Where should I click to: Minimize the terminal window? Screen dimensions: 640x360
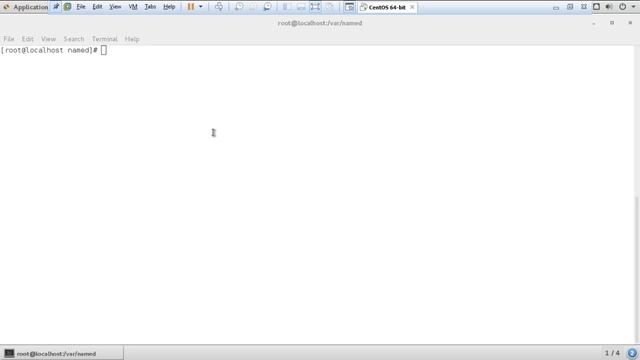pos(594,23)
